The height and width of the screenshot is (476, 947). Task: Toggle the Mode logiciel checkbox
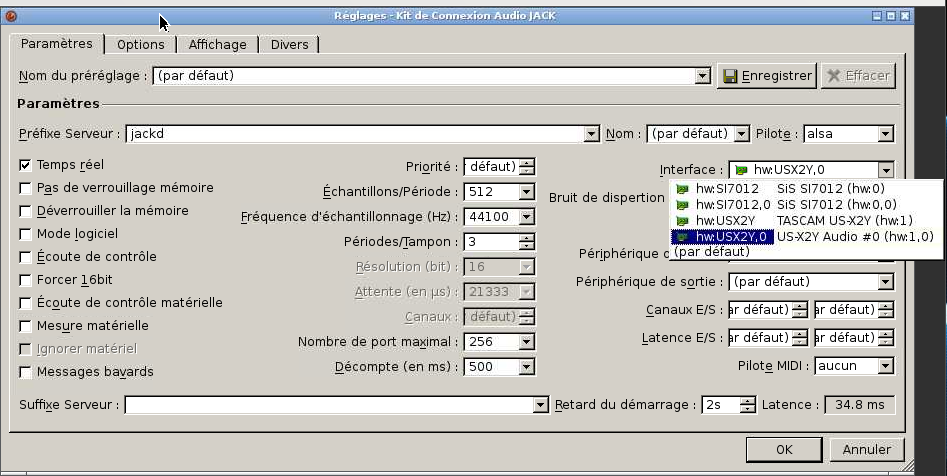coord(25,234)
